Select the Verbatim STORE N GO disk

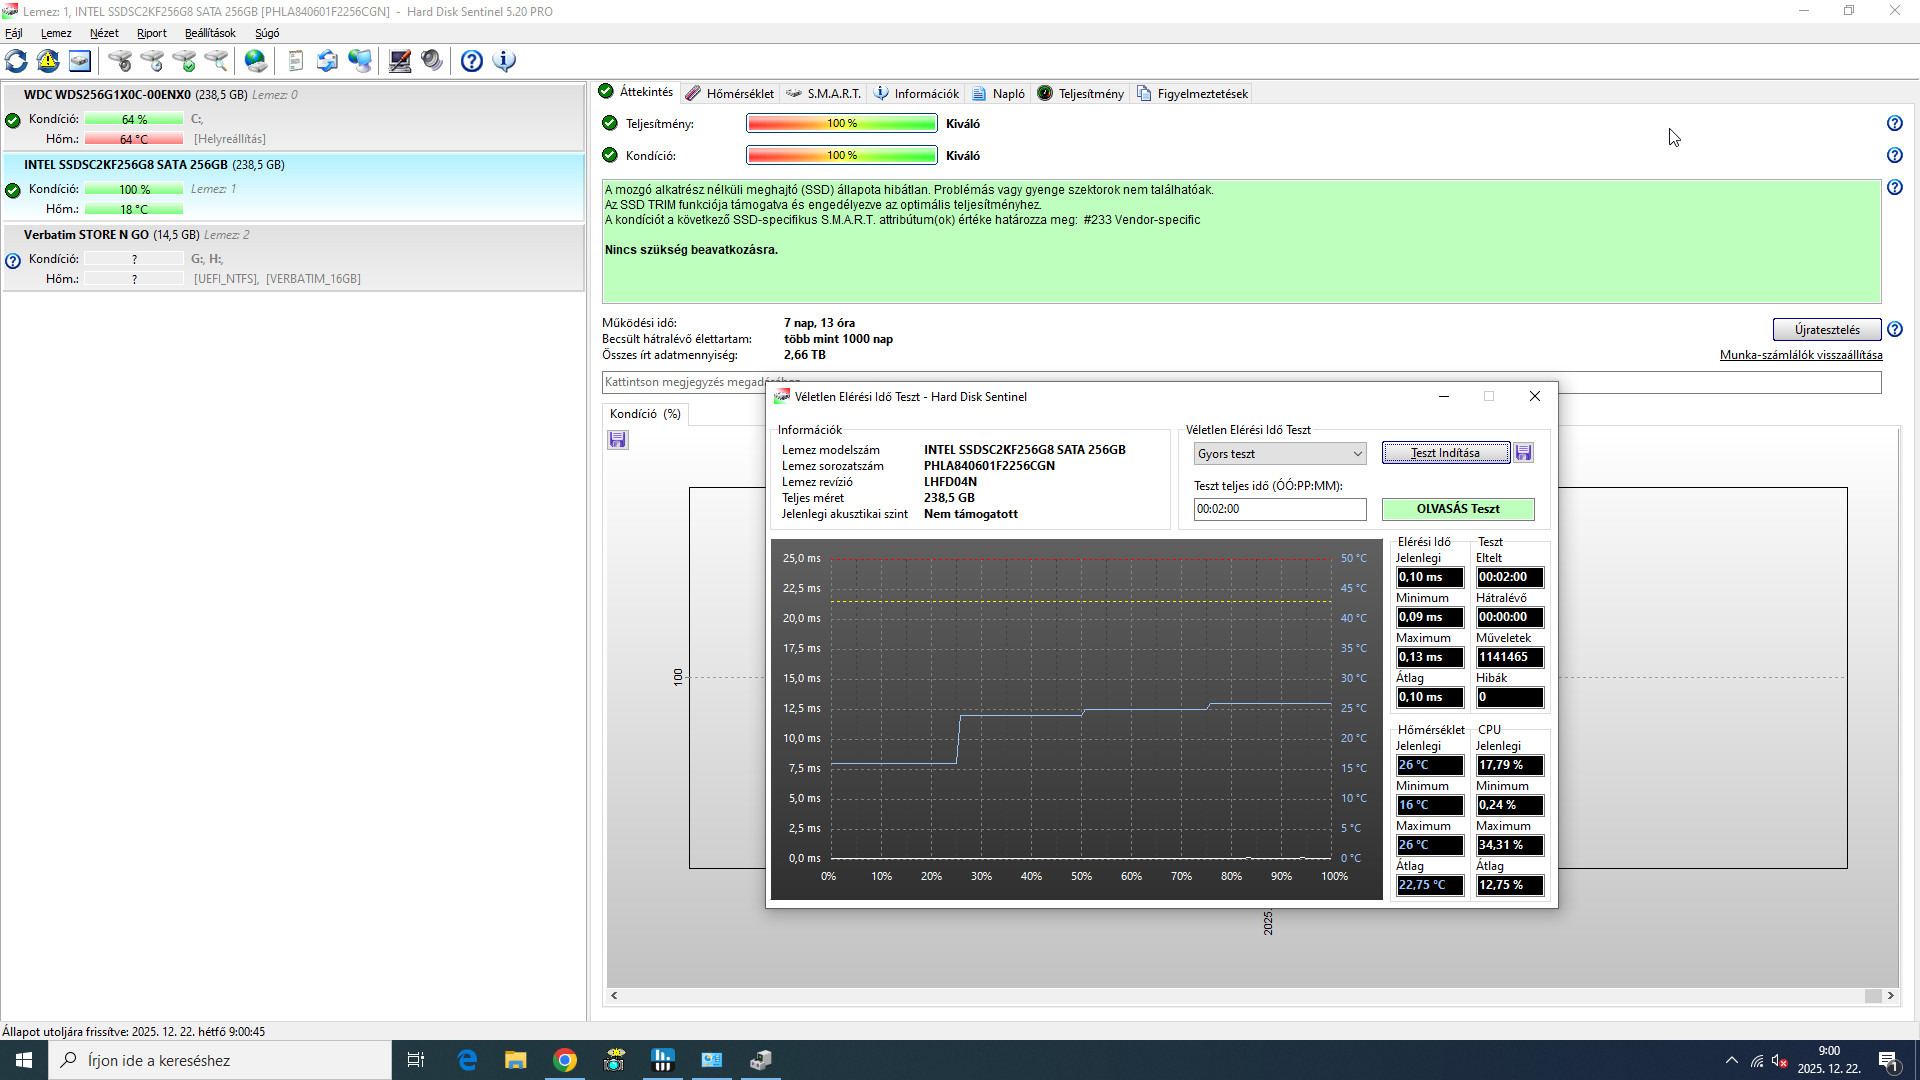[86, 235]
